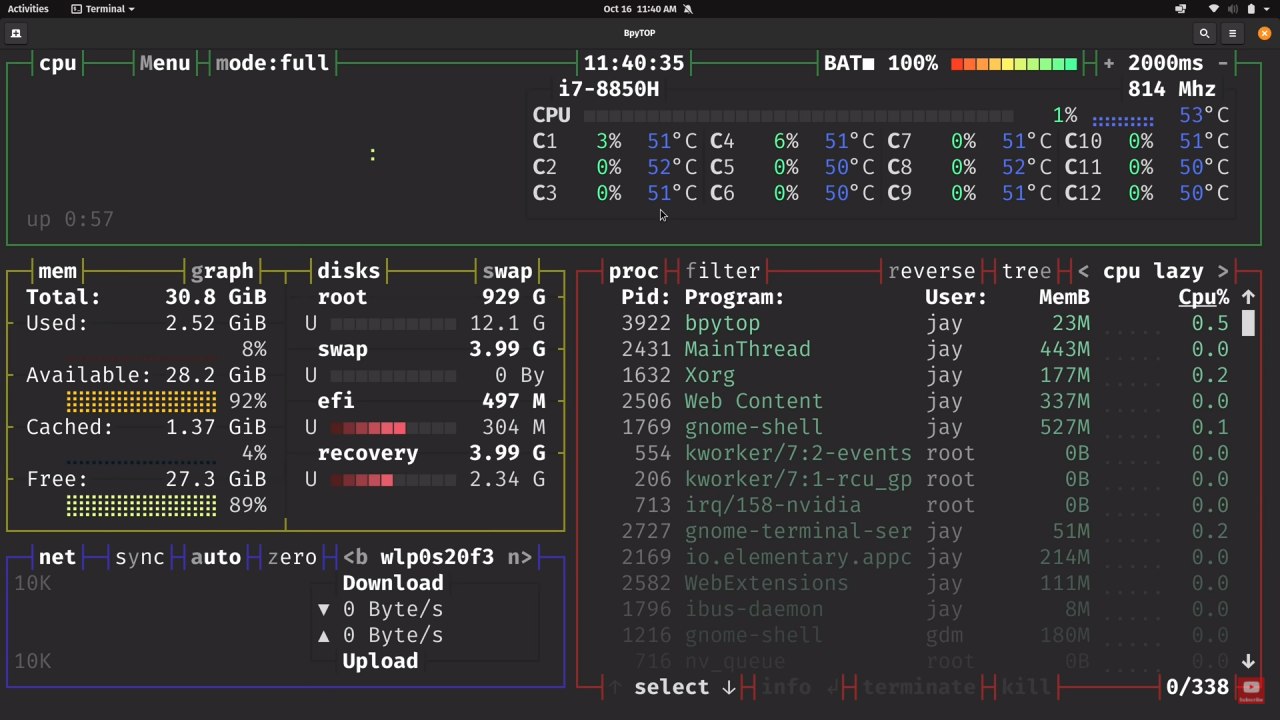Click the kill process button
The image size is (1280, 720).
click(1026, 687)
